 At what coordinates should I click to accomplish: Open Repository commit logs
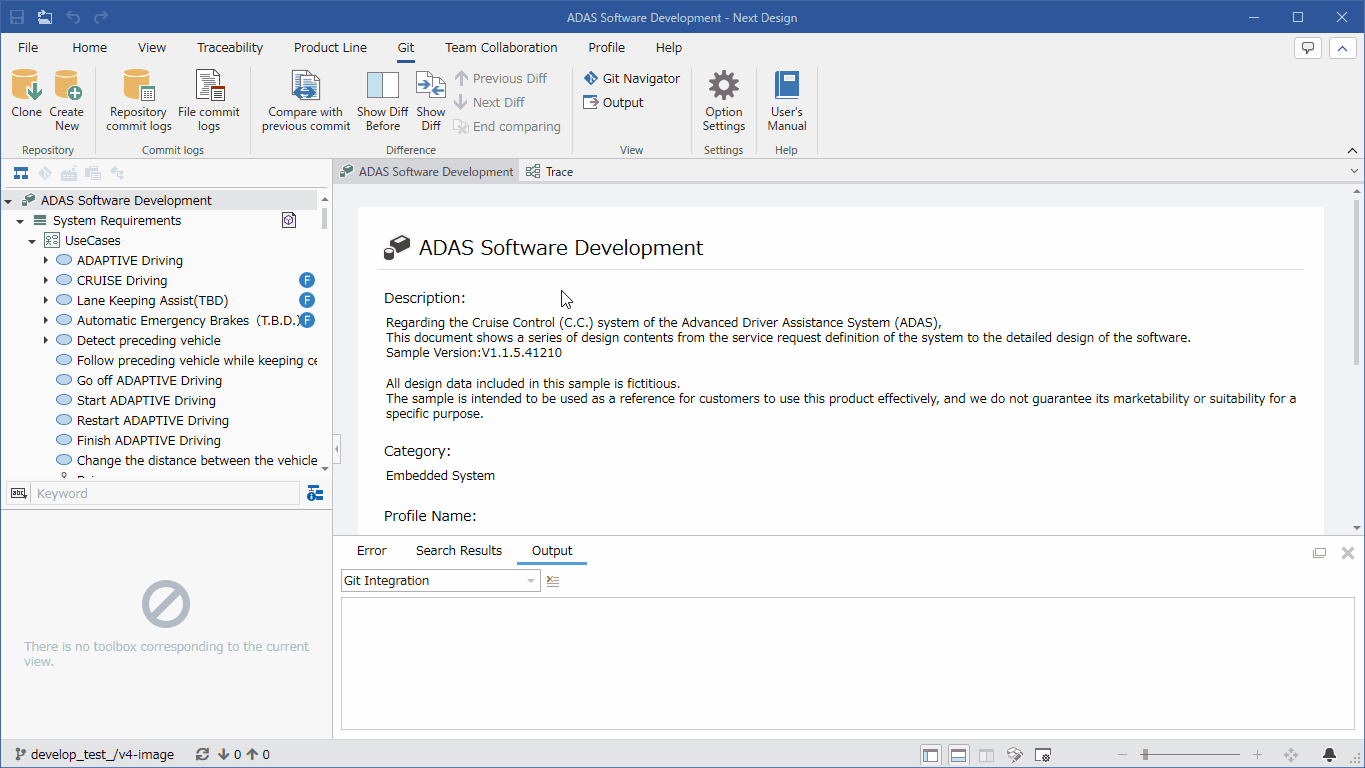pyautogui.click(x=139, y=100)
